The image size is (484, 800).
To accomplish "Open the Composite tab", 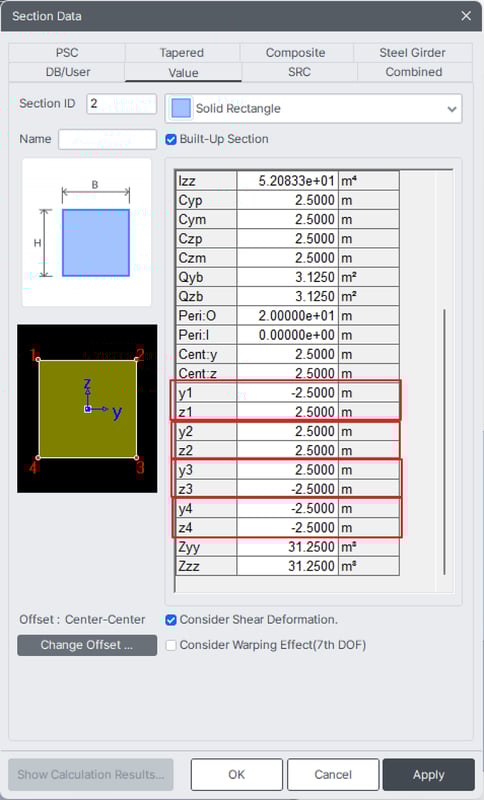I will pyautogui.click(x=296, y=53).
